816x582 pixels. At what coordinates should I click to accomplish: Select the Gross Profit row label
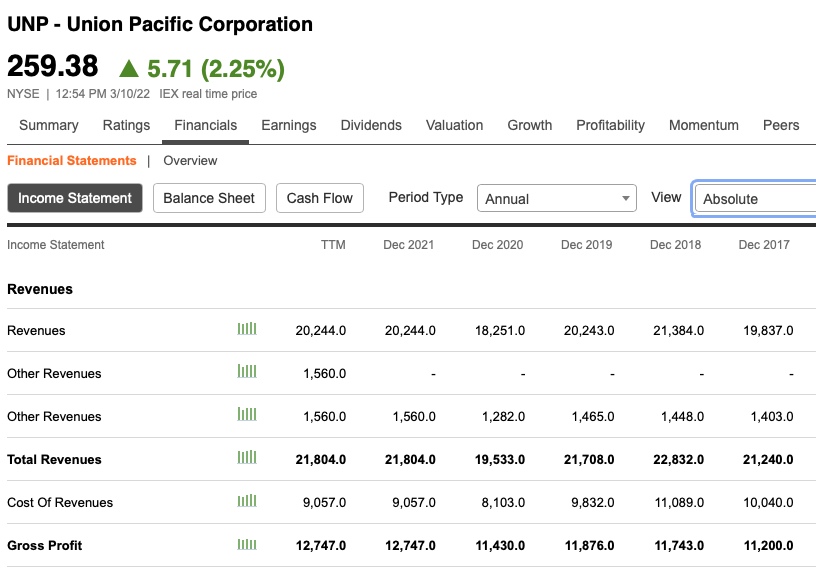45,546
